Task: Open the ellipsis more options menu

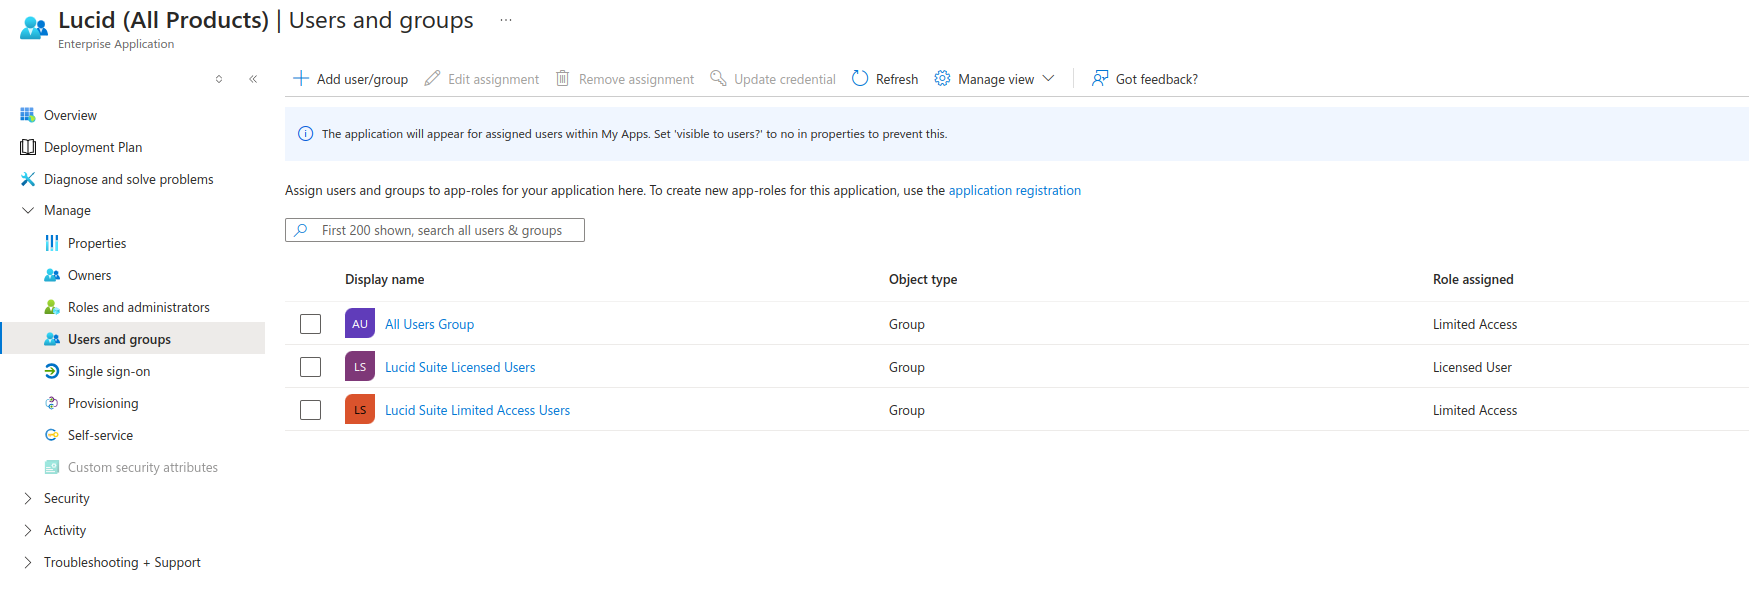Action: (x=506, y=20)
